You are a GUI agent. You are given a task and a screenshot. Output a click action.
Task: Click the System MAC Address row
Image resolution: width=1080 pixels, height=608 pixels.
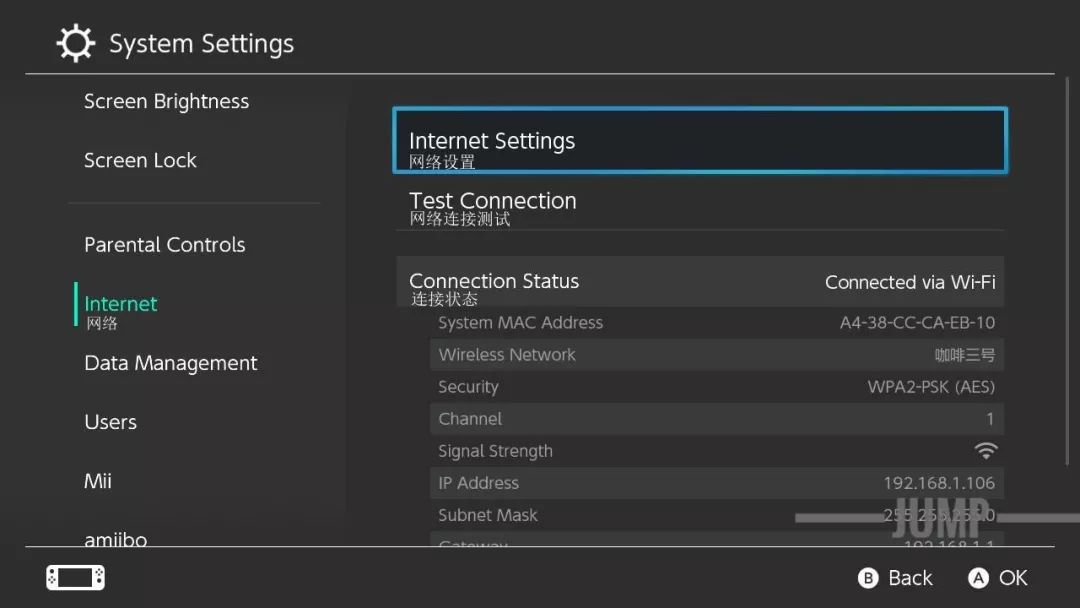[716, 323]
